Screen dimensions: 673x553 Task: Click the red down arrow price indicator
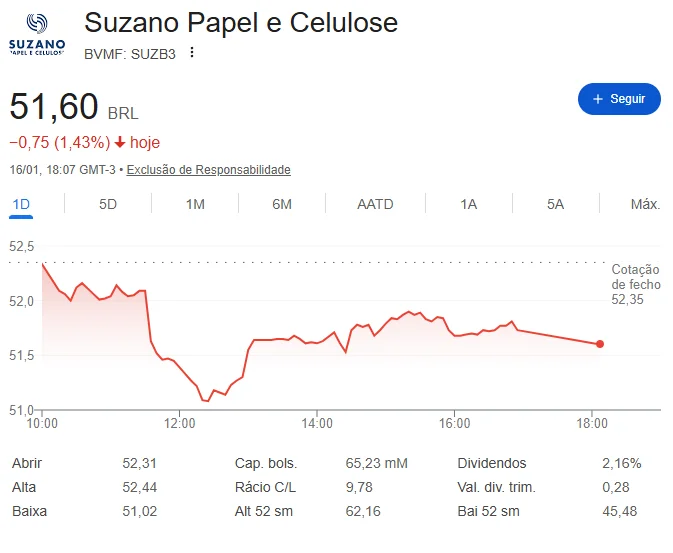click(120, 143)
